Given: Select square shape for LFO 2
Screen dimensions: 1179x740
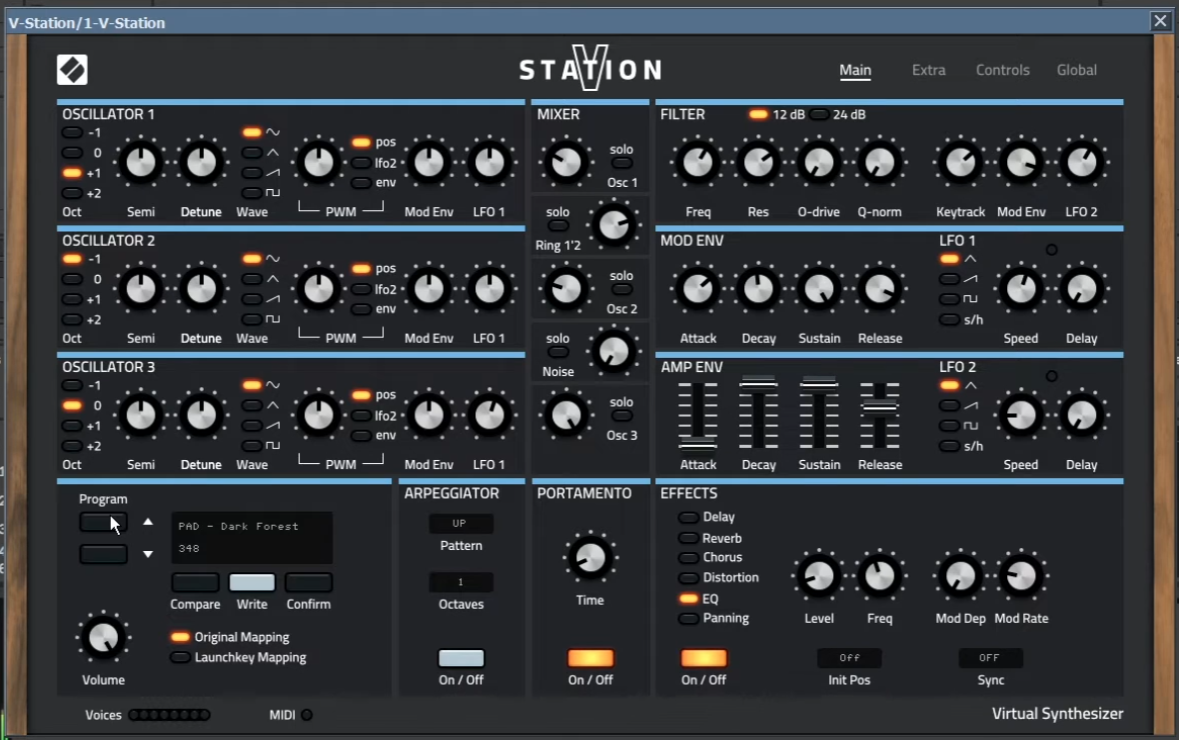Looking at the screenshot, I should click(950, 426).
